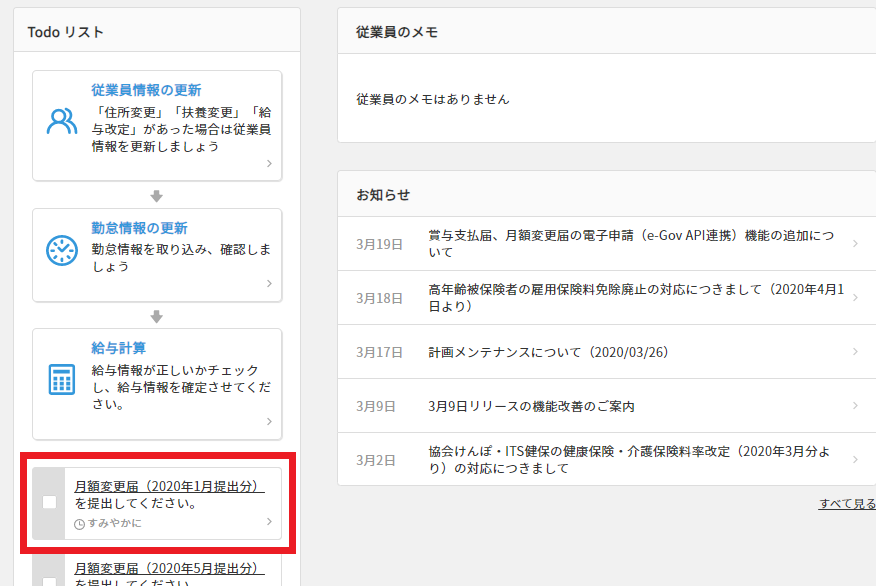The height and width of the screenshot is (586, 876).
Task: Open the 3月19日 news item chevron
Action: click(855, 243)
